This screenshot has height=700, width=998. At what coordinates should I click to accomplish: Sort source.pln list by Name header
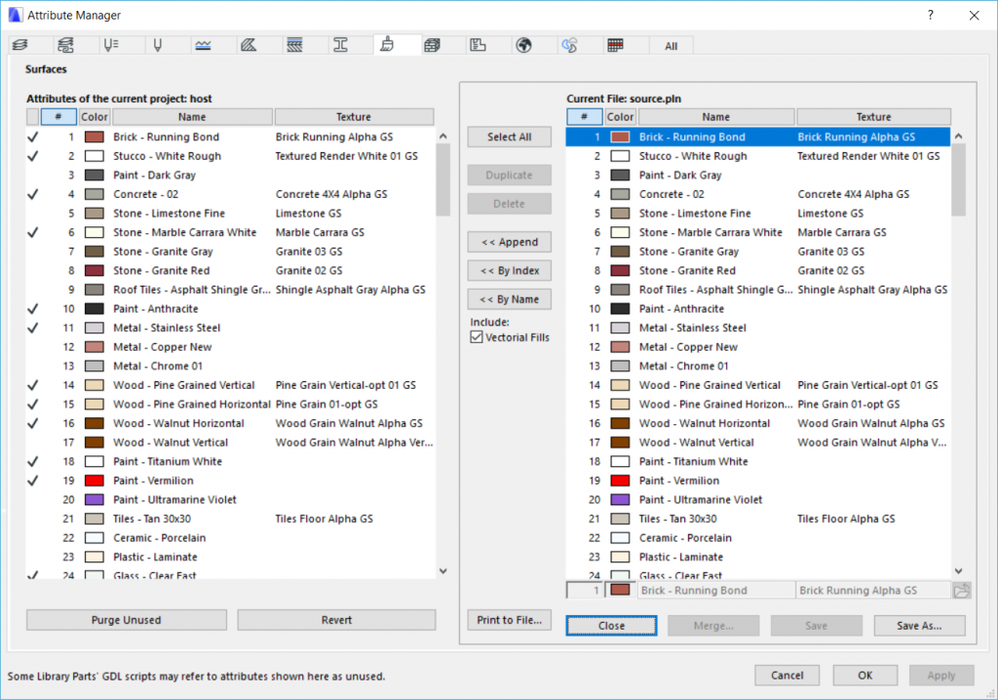[716, 117]
